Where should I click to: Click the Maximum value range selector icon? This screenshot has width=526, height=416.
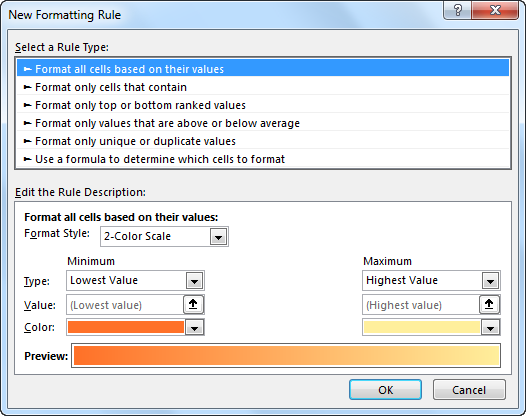(x=489, y=305)
